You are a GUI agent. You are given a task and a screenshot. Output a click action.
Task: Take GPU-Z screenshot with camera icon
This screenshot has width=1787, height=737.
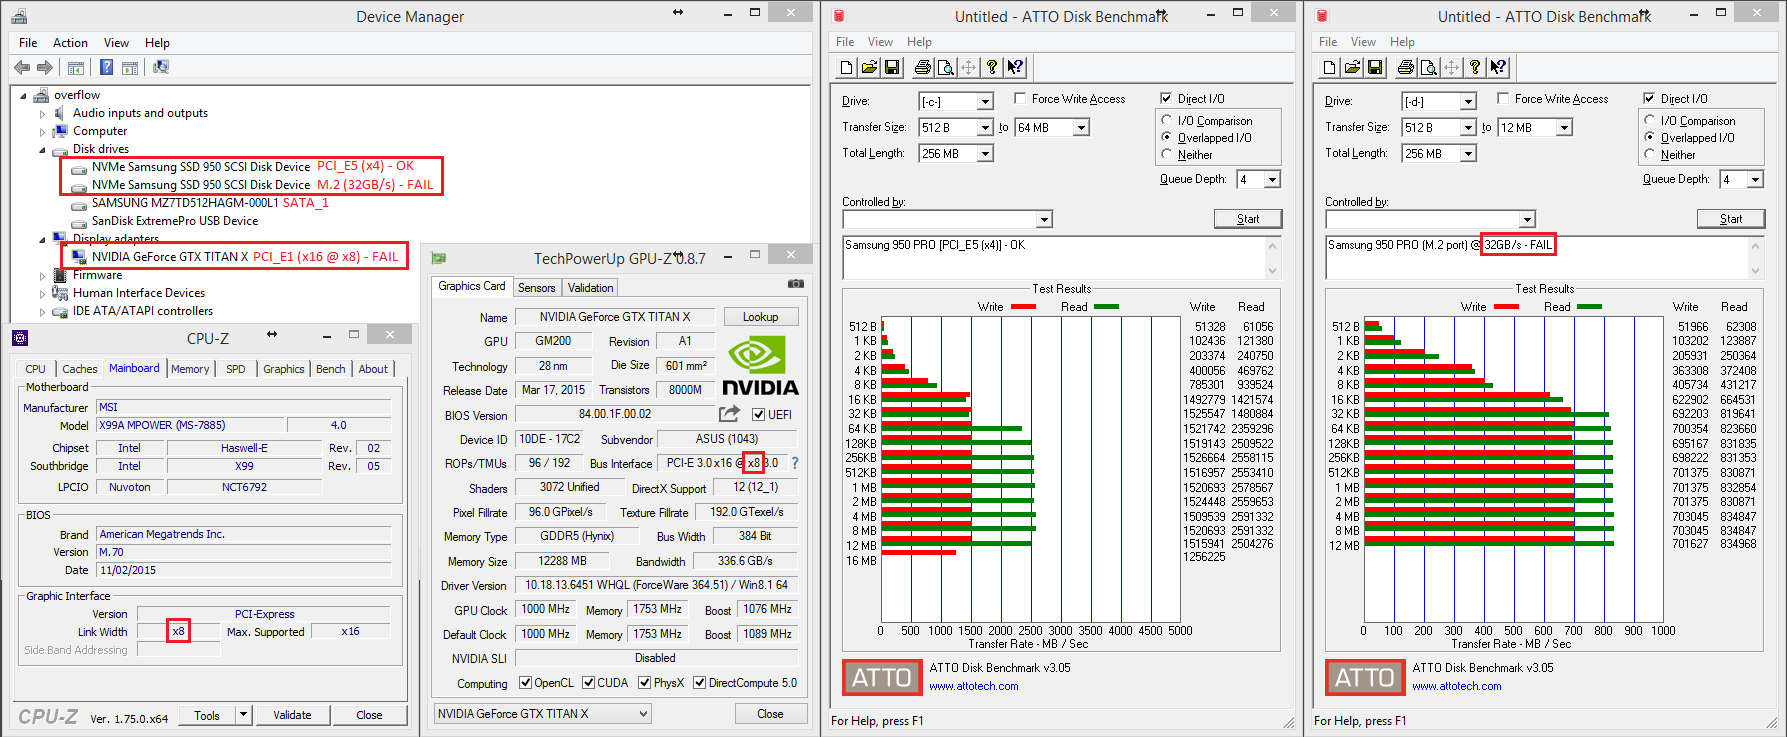796,284
